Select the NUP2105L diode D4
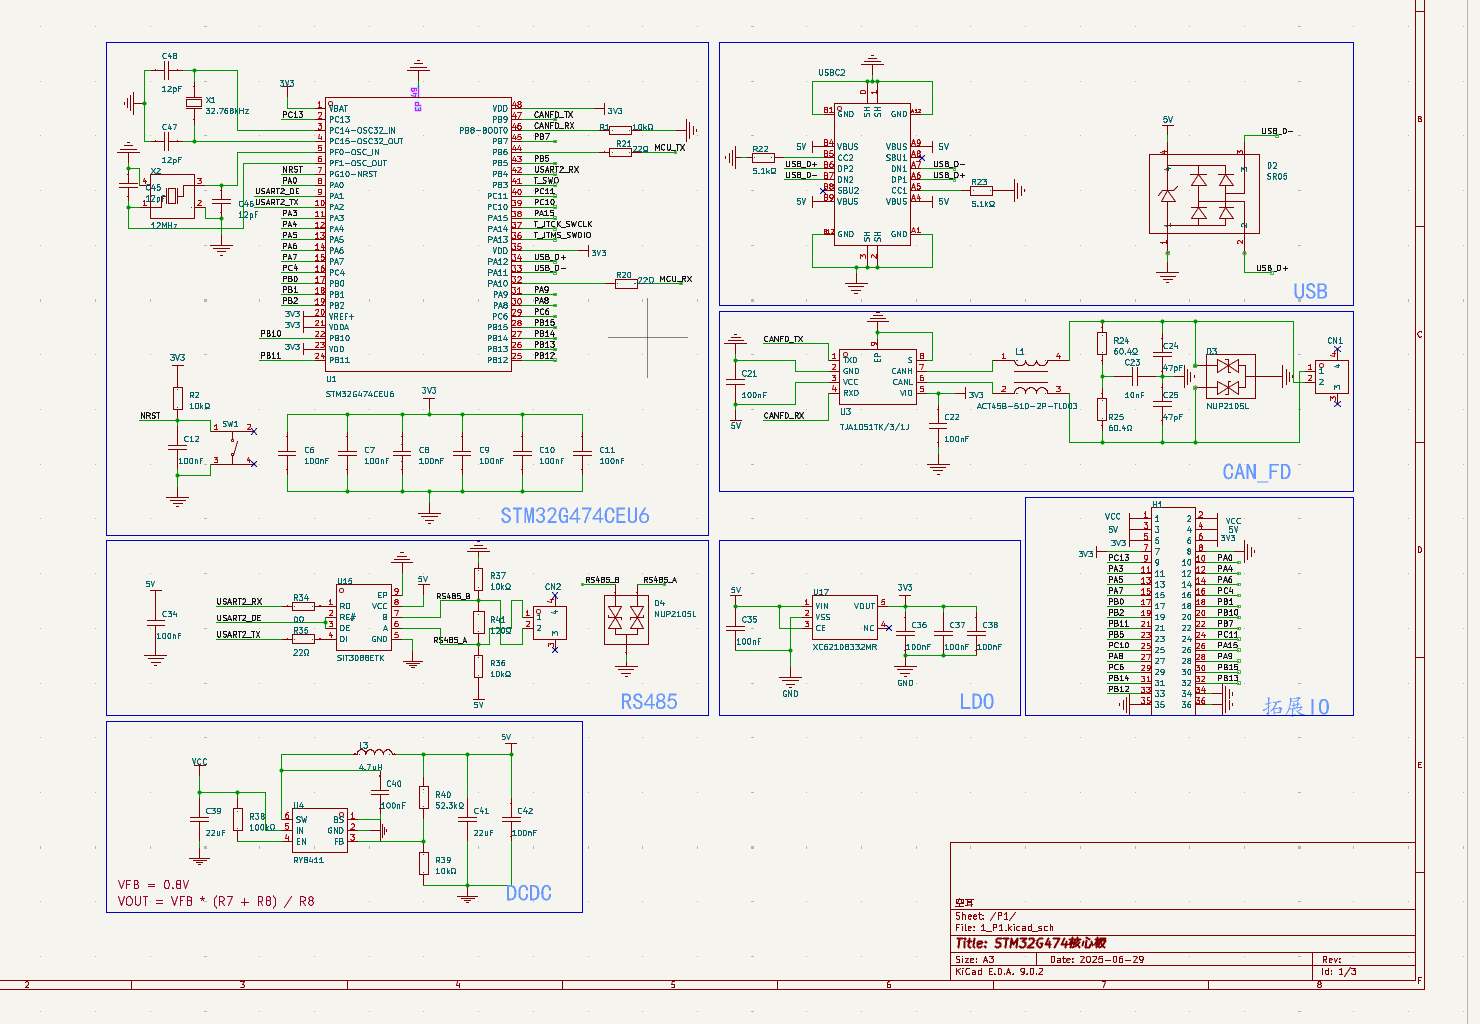 click(626, 620)
